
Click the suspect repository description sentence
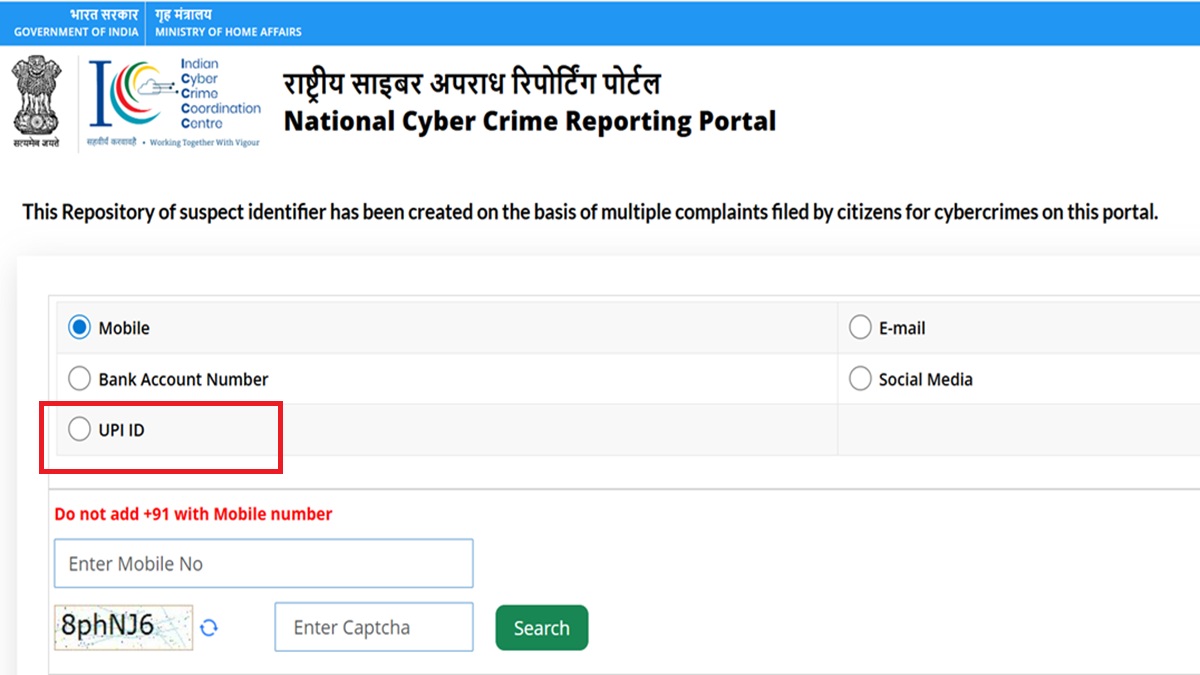pos(590,213)
